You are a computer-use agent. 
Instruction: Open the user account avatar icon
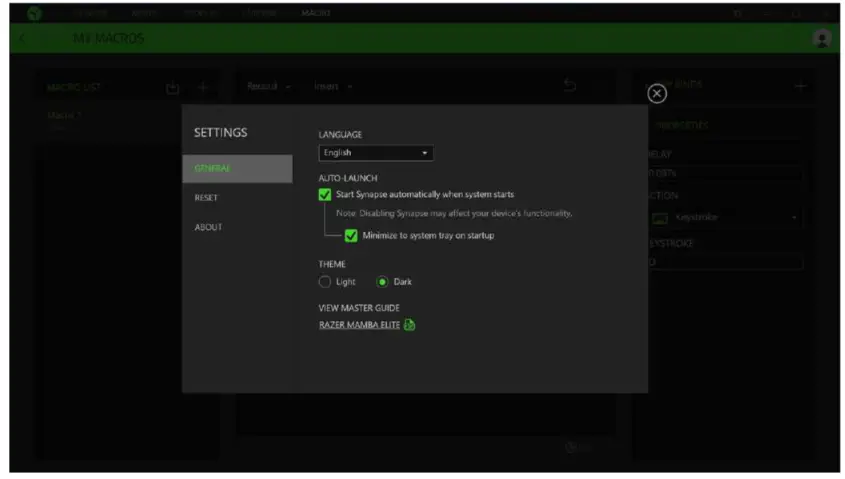click(821, 39)
